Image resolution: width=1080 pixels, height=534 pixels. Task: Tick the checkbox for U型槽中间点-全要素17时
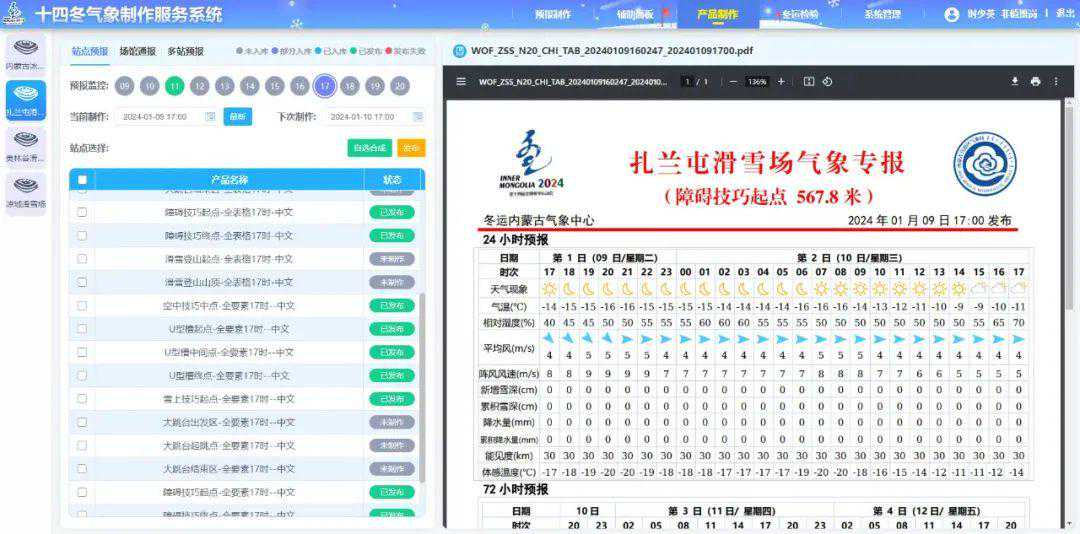tap(82, 352)
